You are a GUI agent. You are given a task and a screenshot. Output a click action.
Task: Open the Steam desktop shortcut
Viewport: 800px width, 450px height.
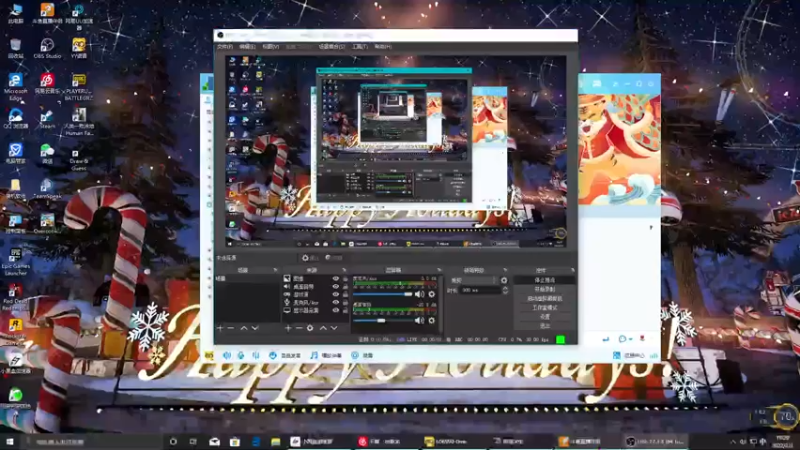(47, 118)
